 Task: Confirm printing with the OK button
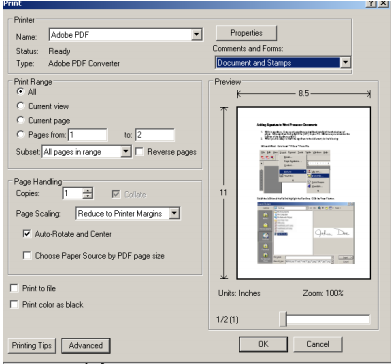pos(263,344)
